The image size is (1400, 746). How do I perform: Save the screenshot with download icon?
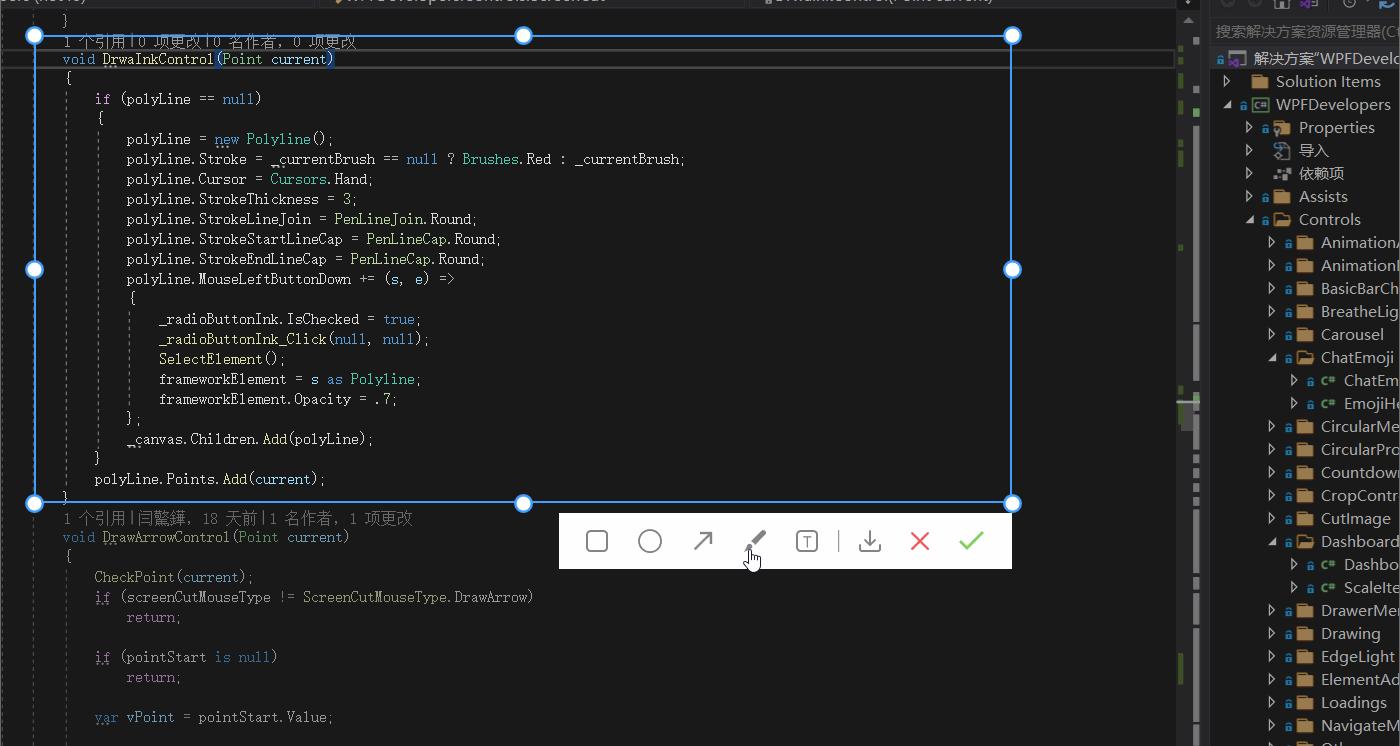[869, 541]
